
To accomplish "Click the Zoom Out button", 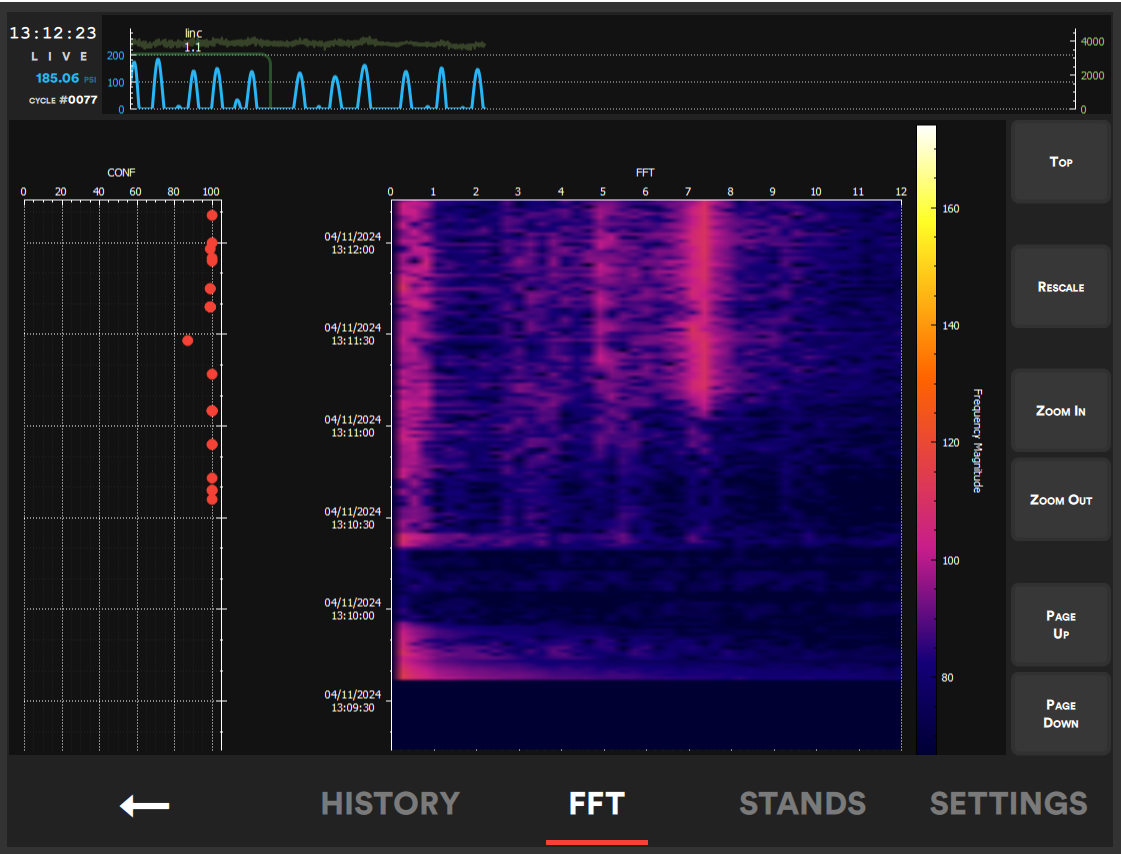I will 1061,500.
